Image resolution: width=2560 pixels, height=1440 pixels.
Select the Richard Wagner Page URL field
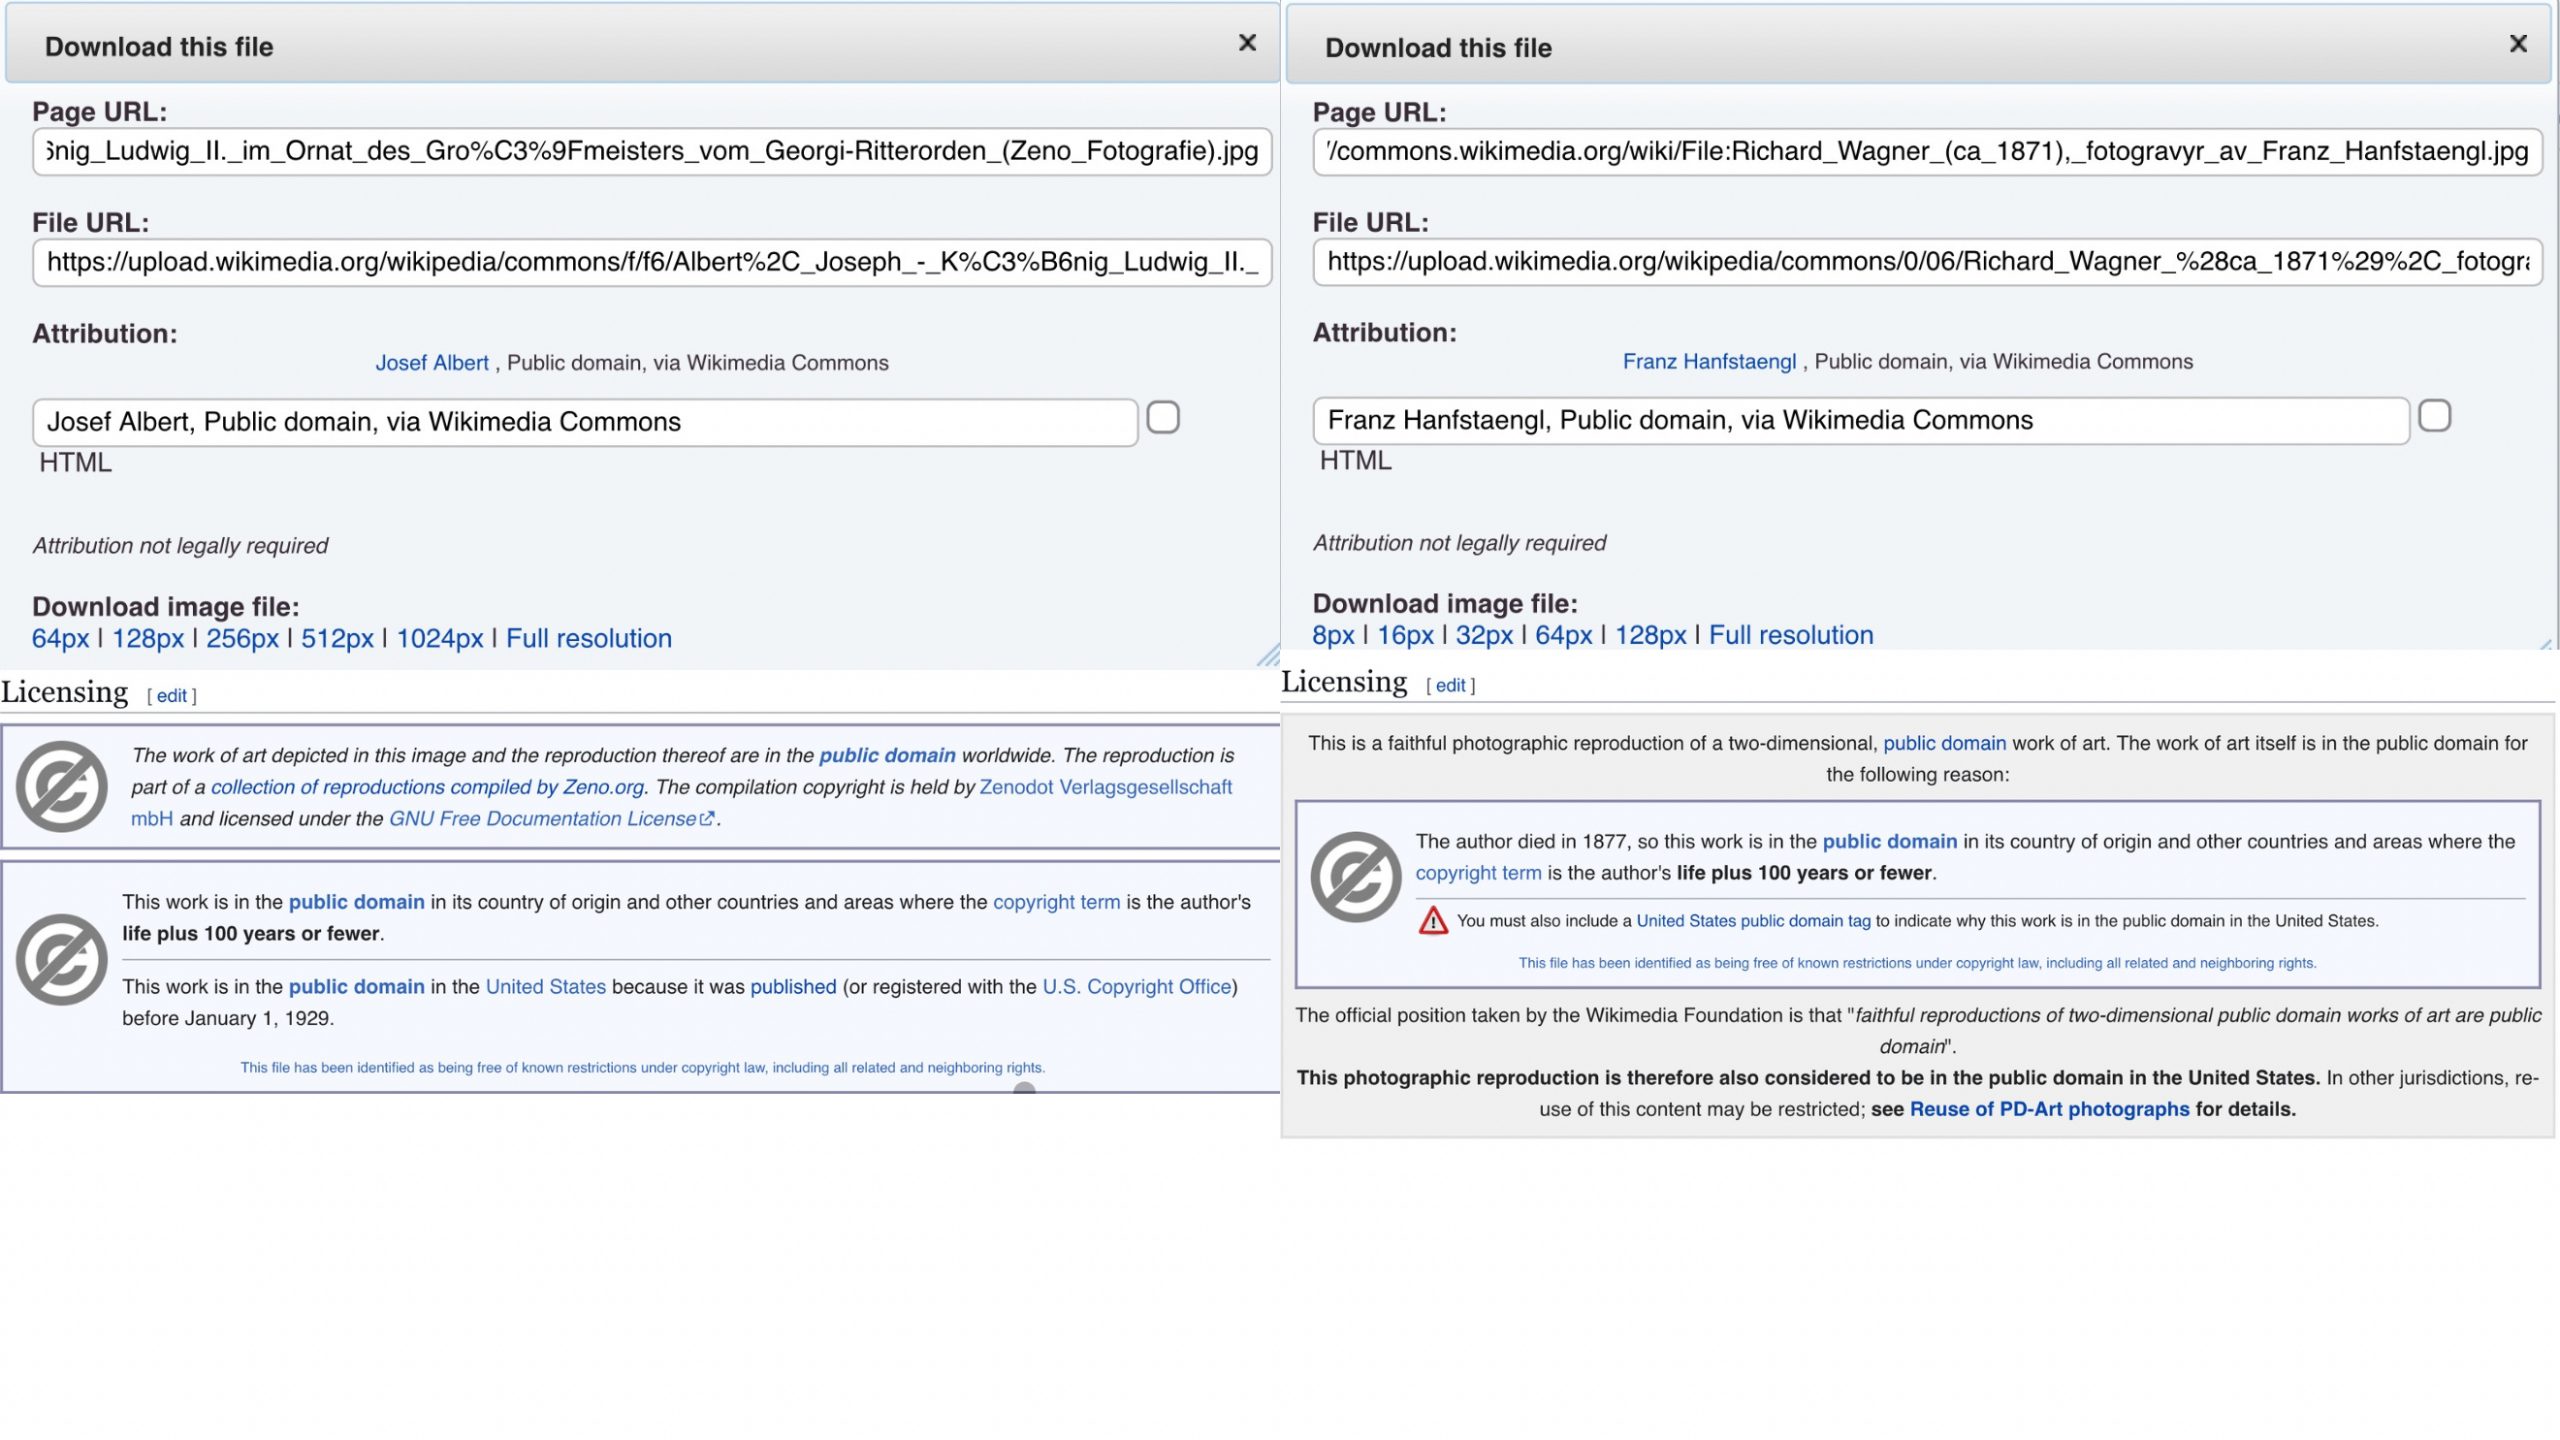pos(1926,152)
